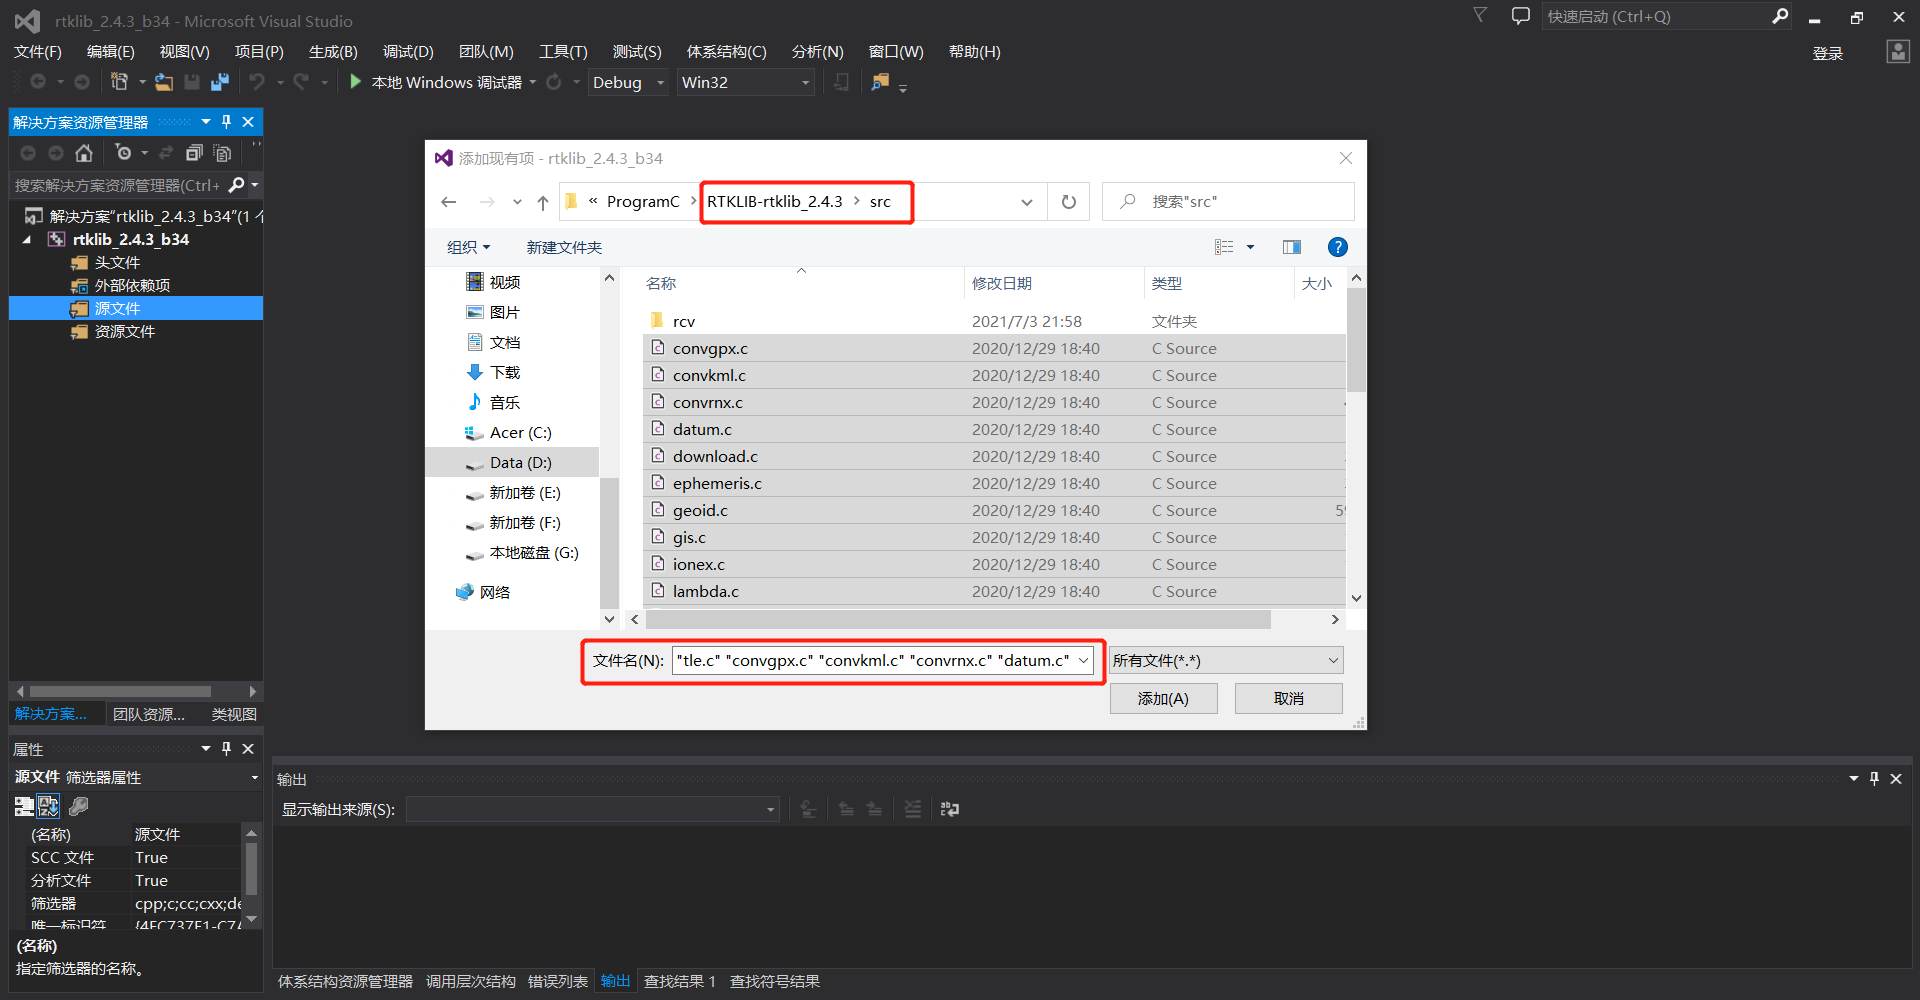Click the 添加(A) button

[x=1163, y=698]
